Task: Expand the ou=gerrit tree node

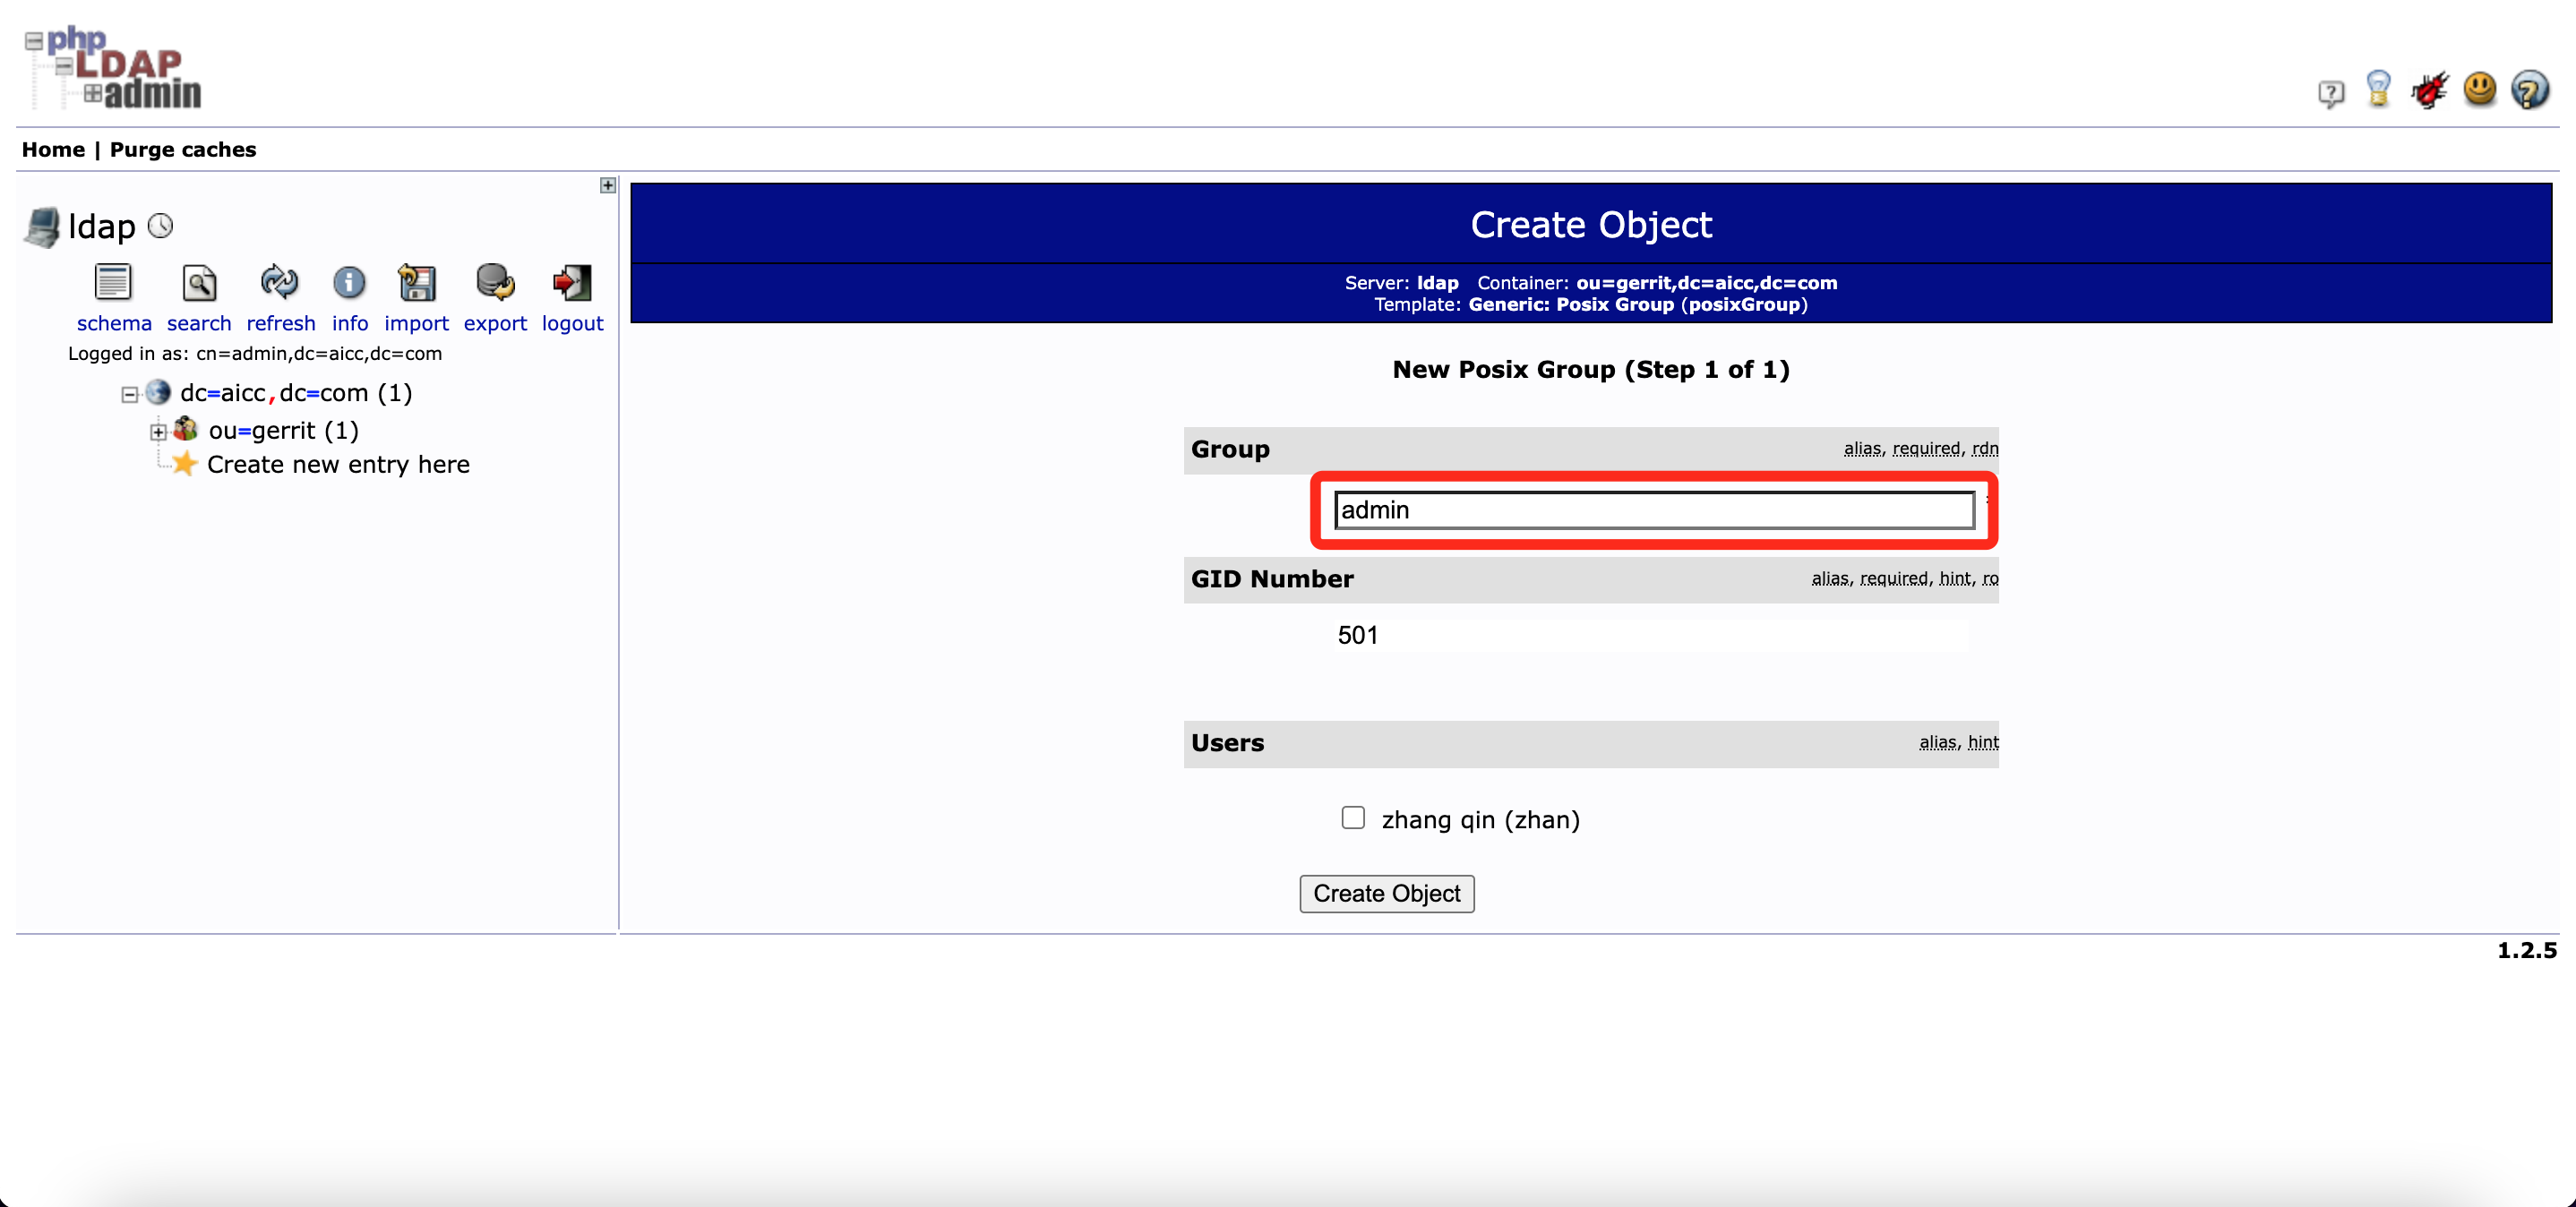Action: point(158,432)
